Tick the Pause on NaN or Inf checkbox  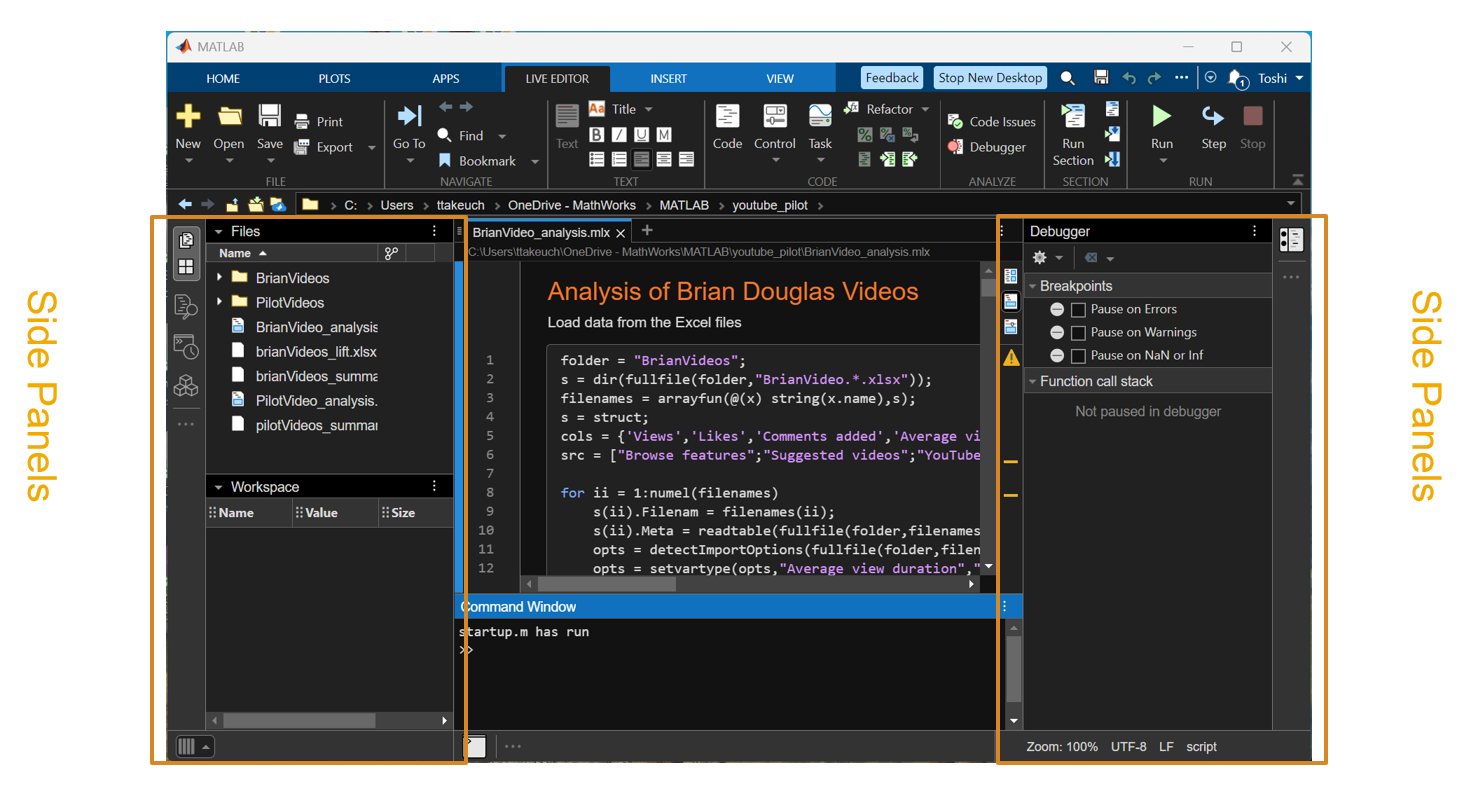point(1078,356)
